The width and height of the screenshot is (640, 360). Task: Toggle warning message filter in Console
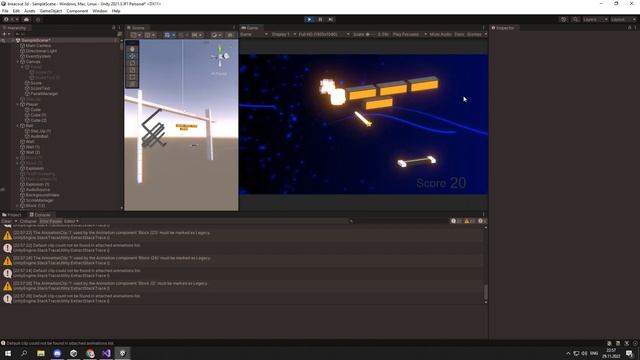(470, 221)
